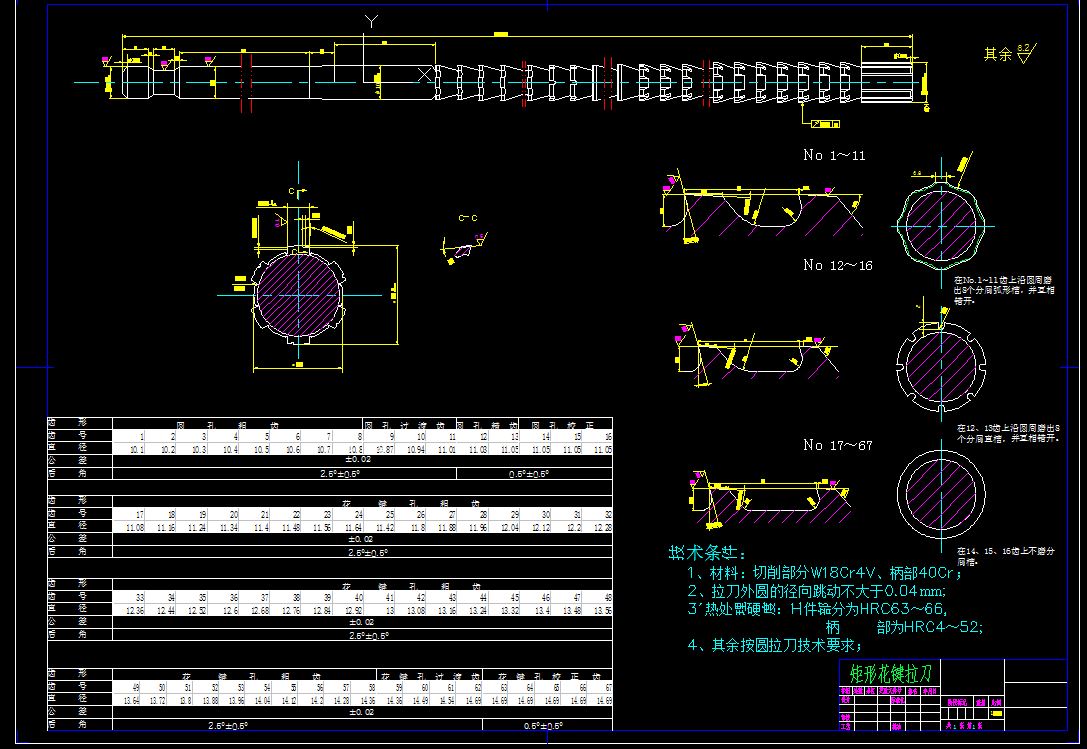This screenshot has width=1087, height=749.
Task: Select technical note 4 其余按圆拉刀技术要求
Action: pos(775,646)
